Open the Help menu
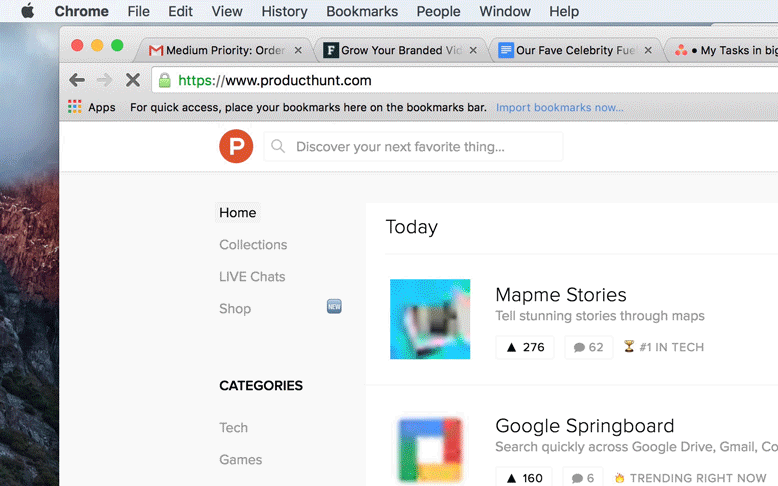The width and height of the screenshot is (778, 486). pyautogui.click(x=564, y=11)
